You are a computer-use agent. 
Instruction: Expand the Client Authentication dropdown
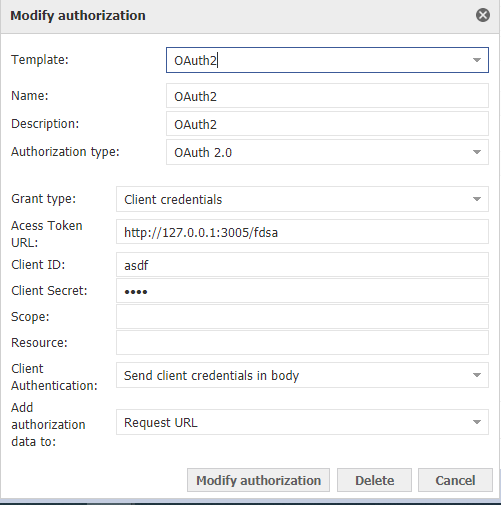[302, 375]
